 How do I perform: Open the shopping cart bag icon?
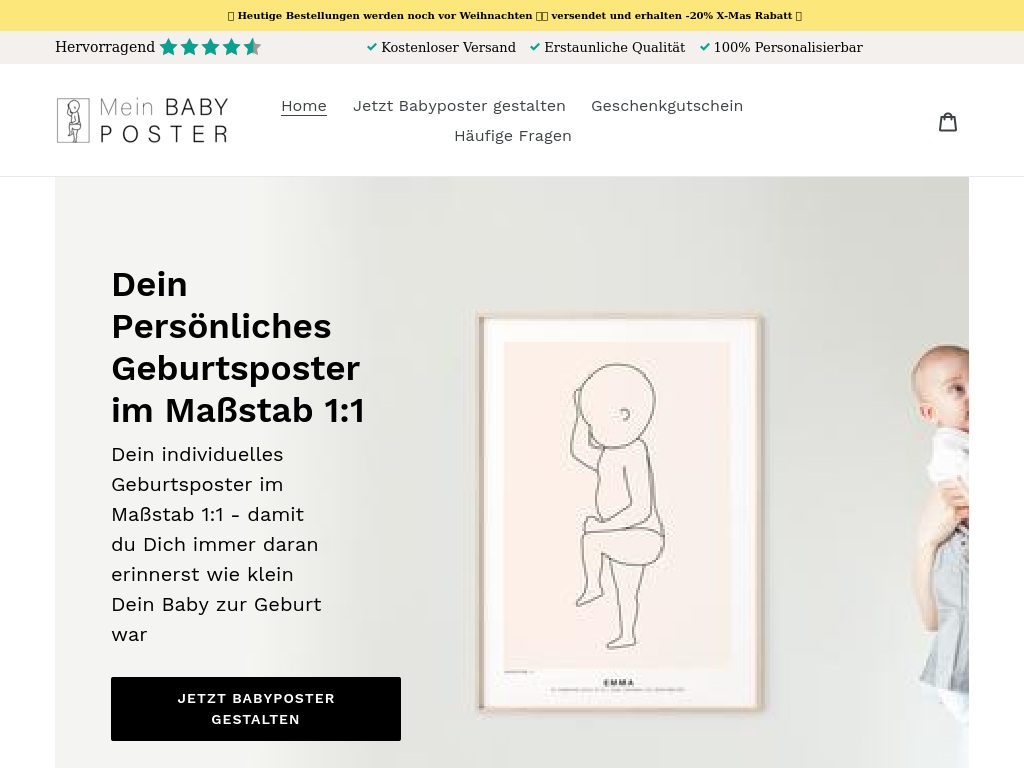tap(948, 121)
